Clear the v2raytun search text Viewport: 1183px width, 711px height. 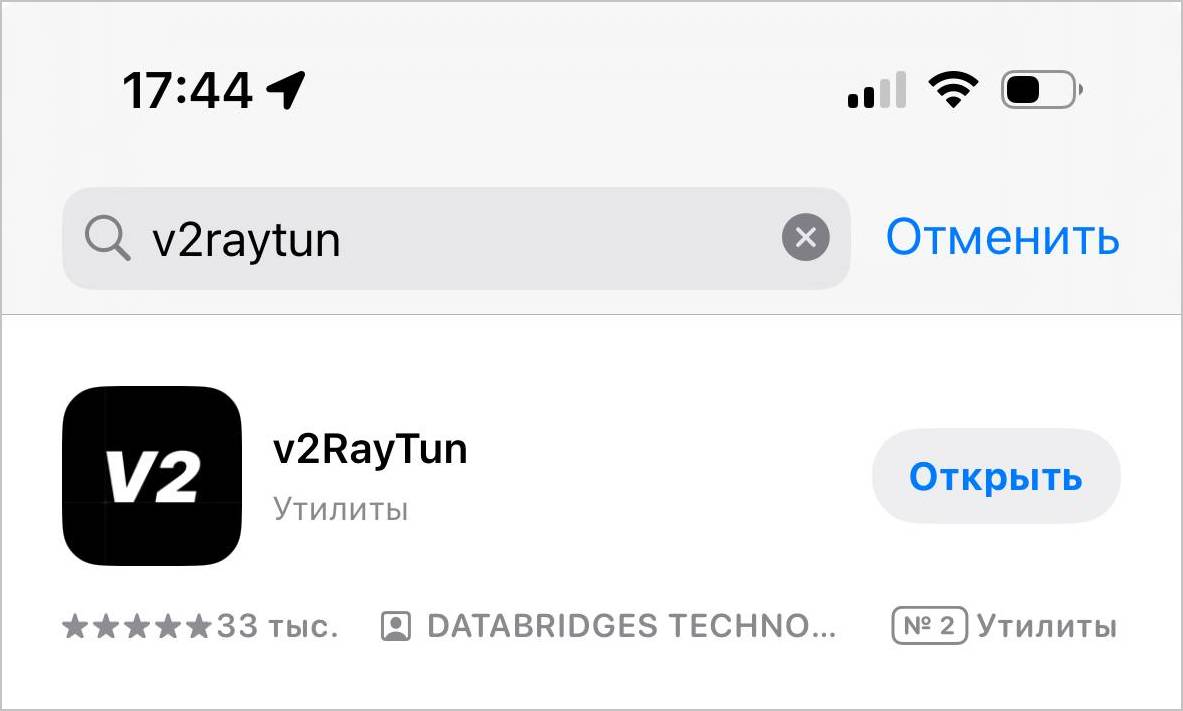click(805, 238)
